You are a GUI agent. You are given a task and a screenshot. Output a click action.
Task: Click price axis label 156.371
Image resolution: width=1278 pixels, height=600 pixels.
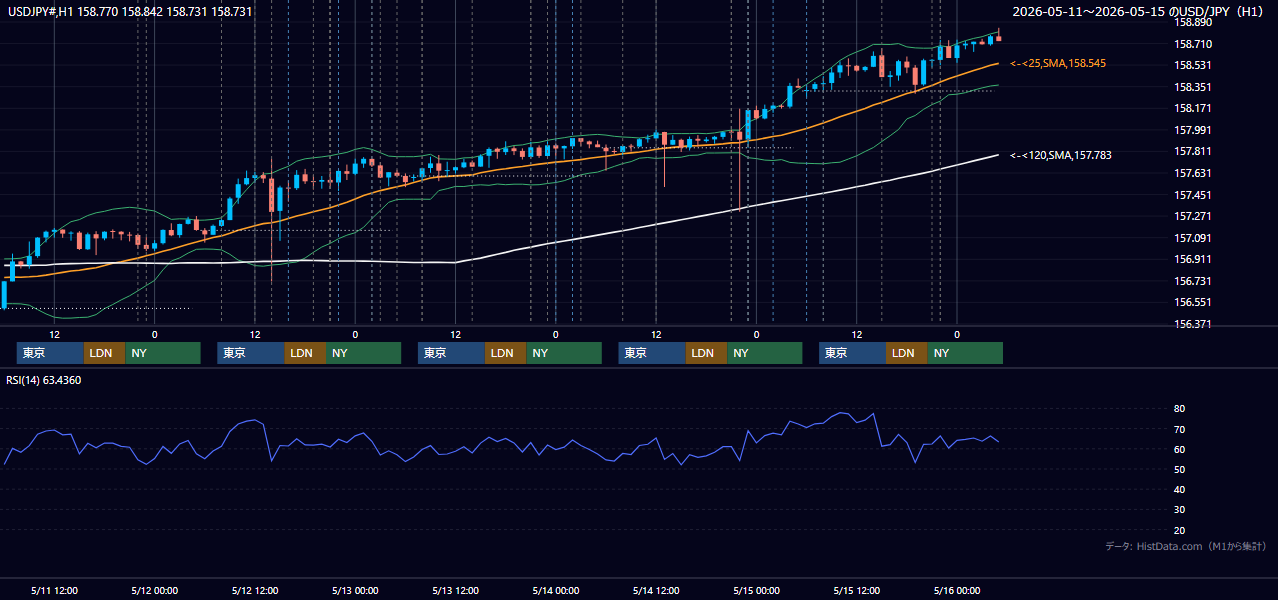click(1193, 324)
